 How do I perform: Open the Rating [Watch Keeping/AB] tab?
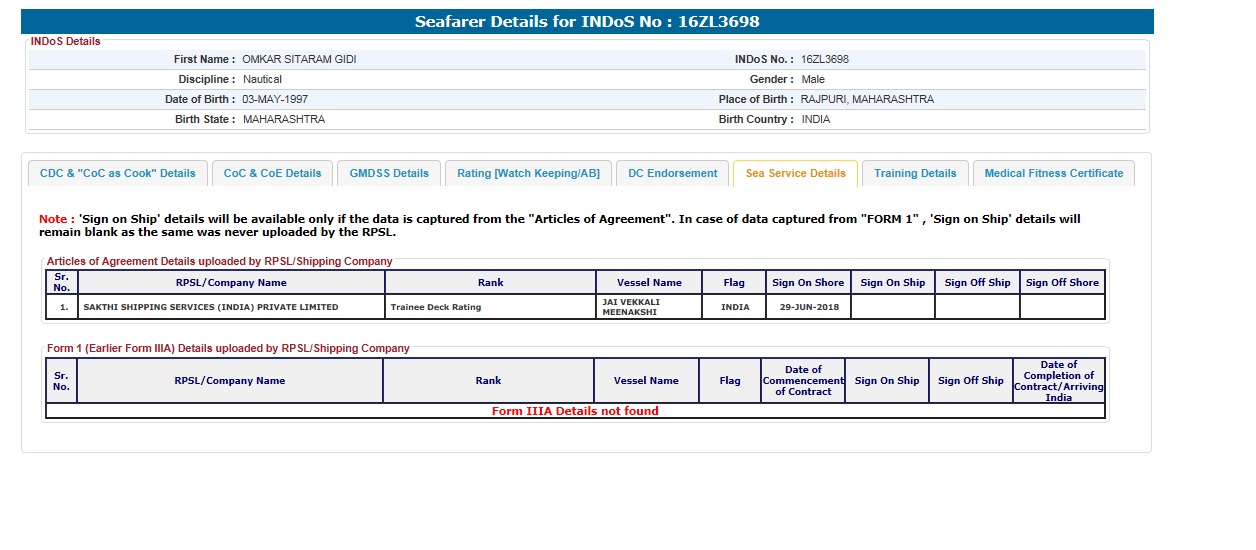coord(528,173)
